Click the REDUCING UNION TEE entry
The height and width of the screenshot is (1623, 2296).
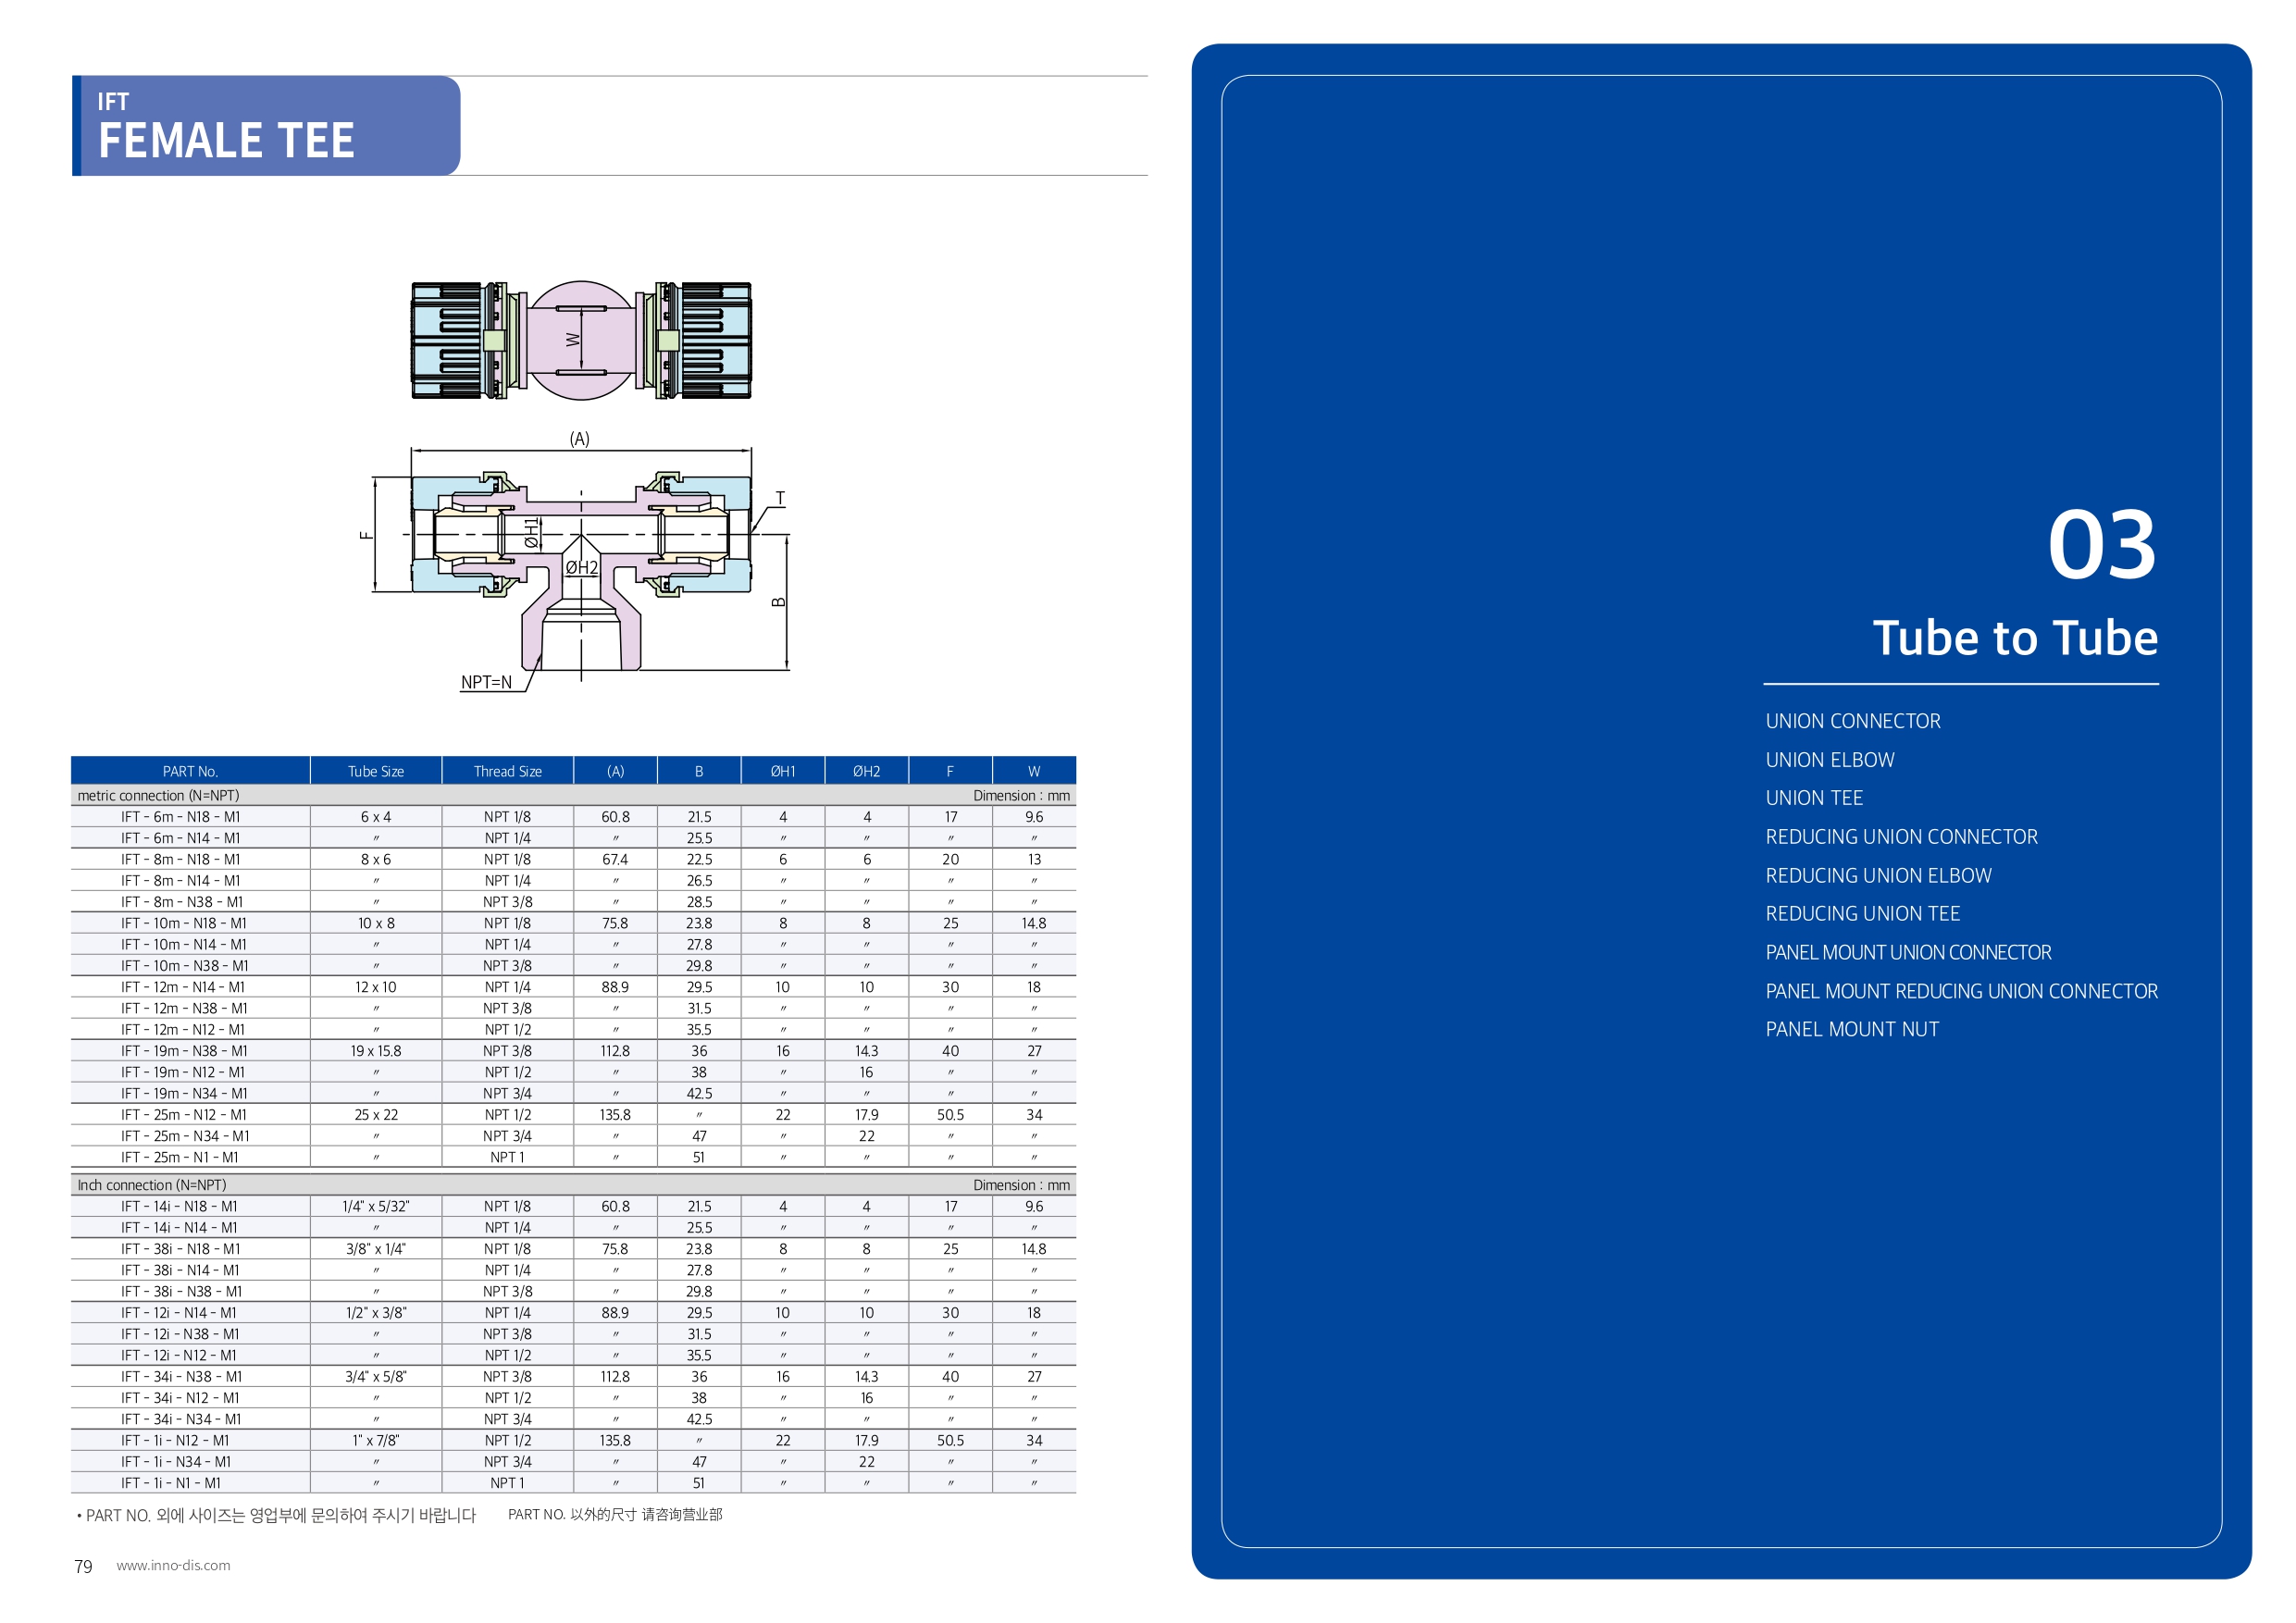(x=1861, y=914)
